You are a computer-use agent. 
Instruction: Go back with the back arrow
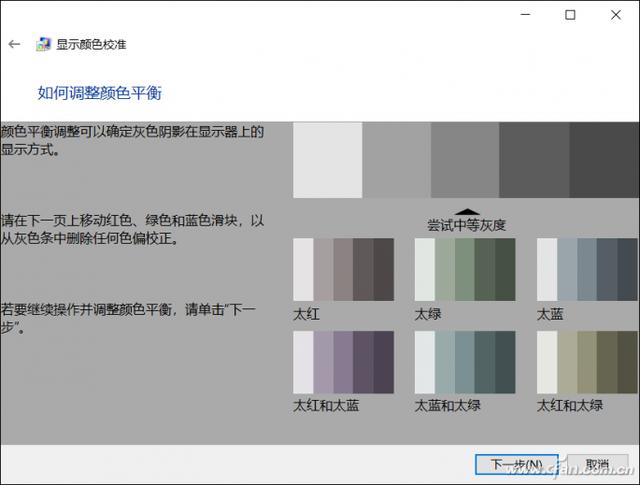pyautogui.click(x=14, y=44)
